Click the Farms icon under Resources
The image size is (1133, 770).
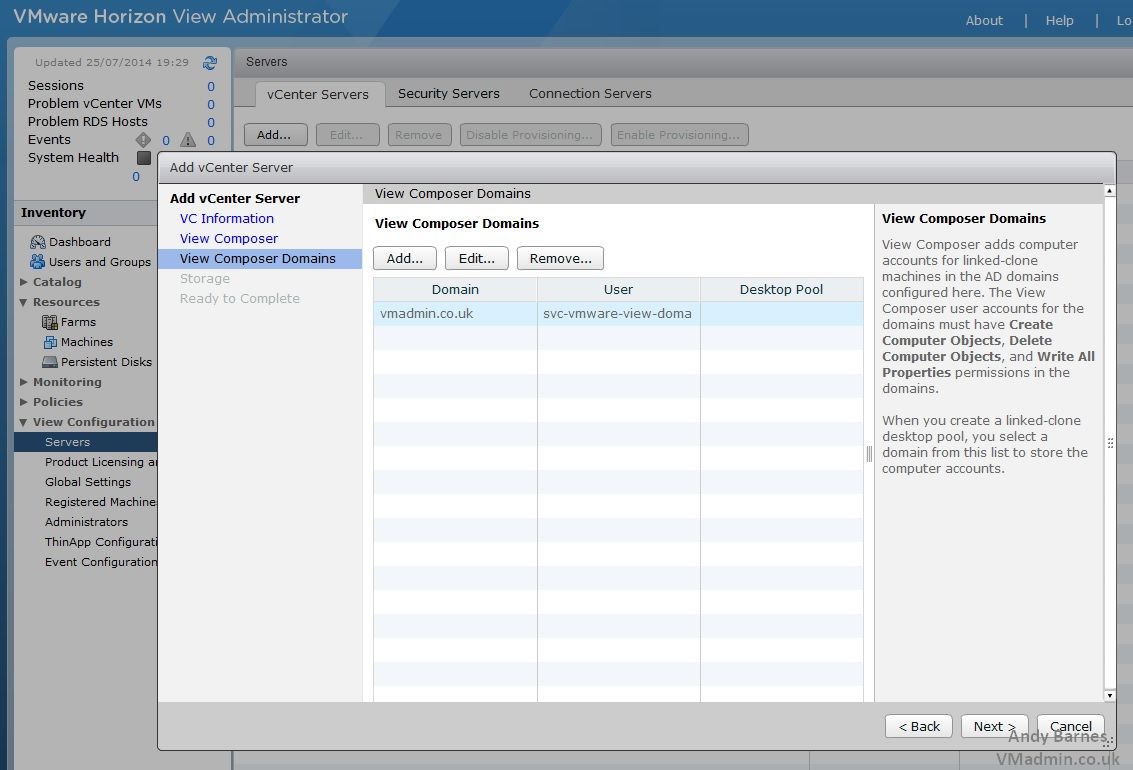50,322
